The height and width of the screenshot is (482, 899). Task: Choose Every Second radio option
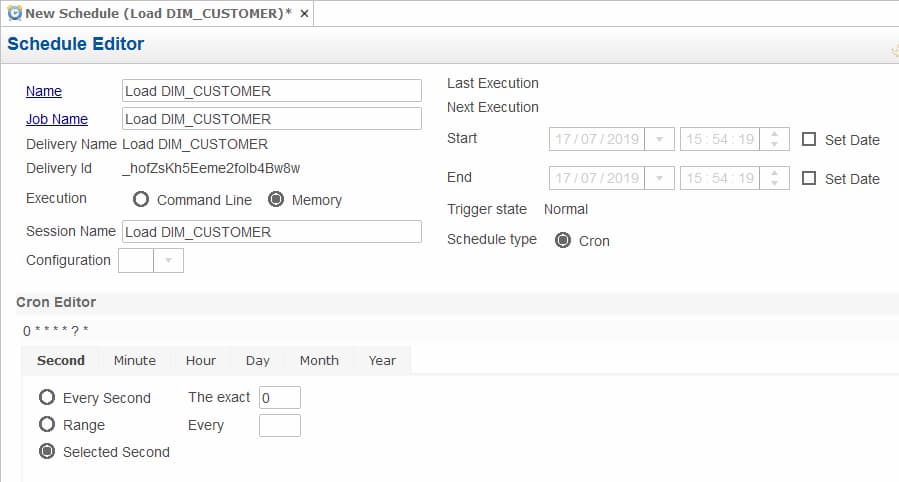click(47, 397)
